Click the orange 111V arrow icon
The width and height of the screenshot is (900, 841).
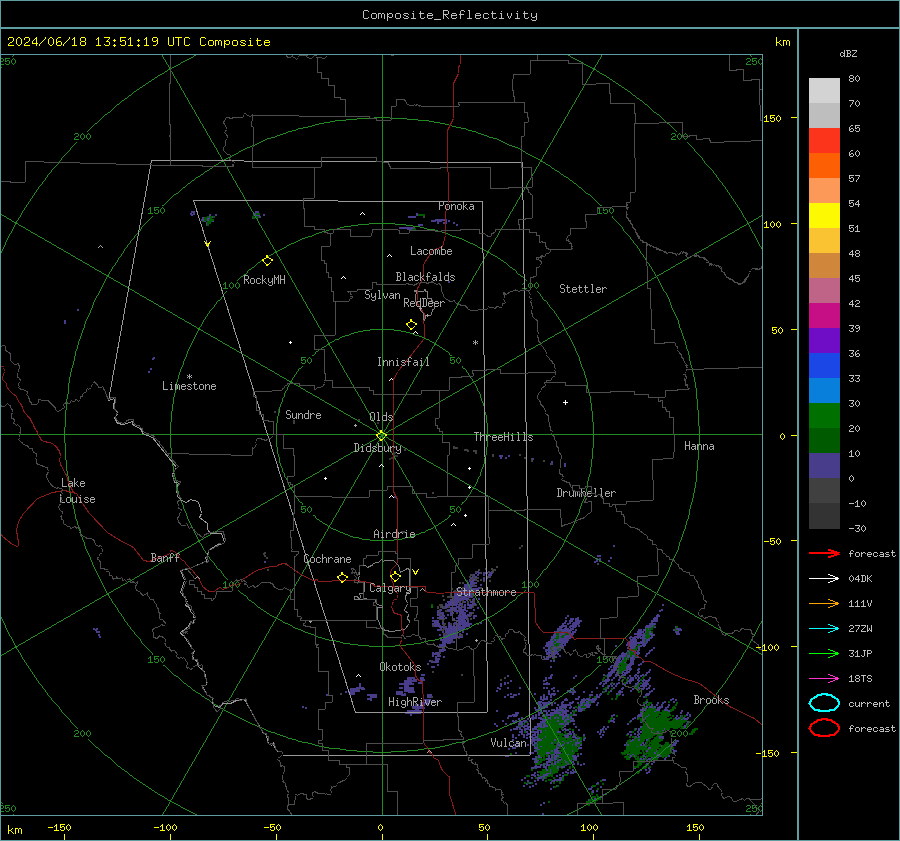point(824,603)
